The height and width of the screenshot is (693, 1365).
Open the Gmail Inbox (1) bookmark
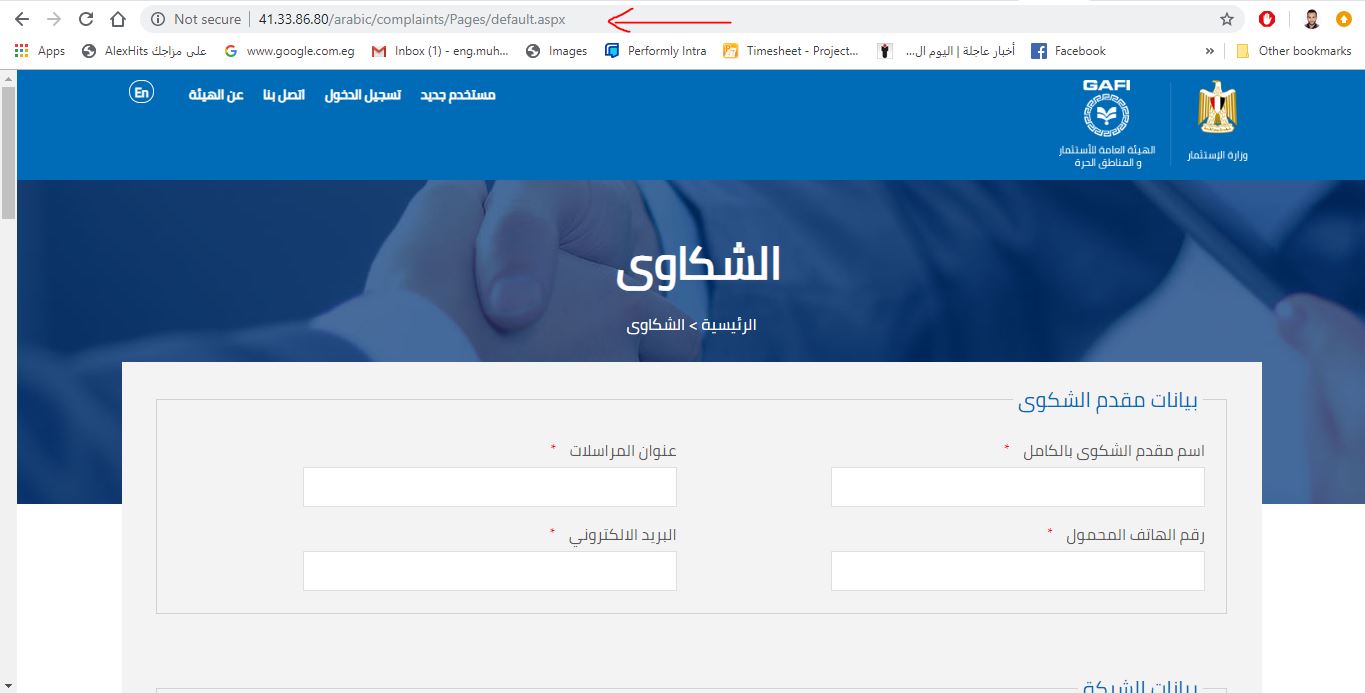[x=440, y=51]
